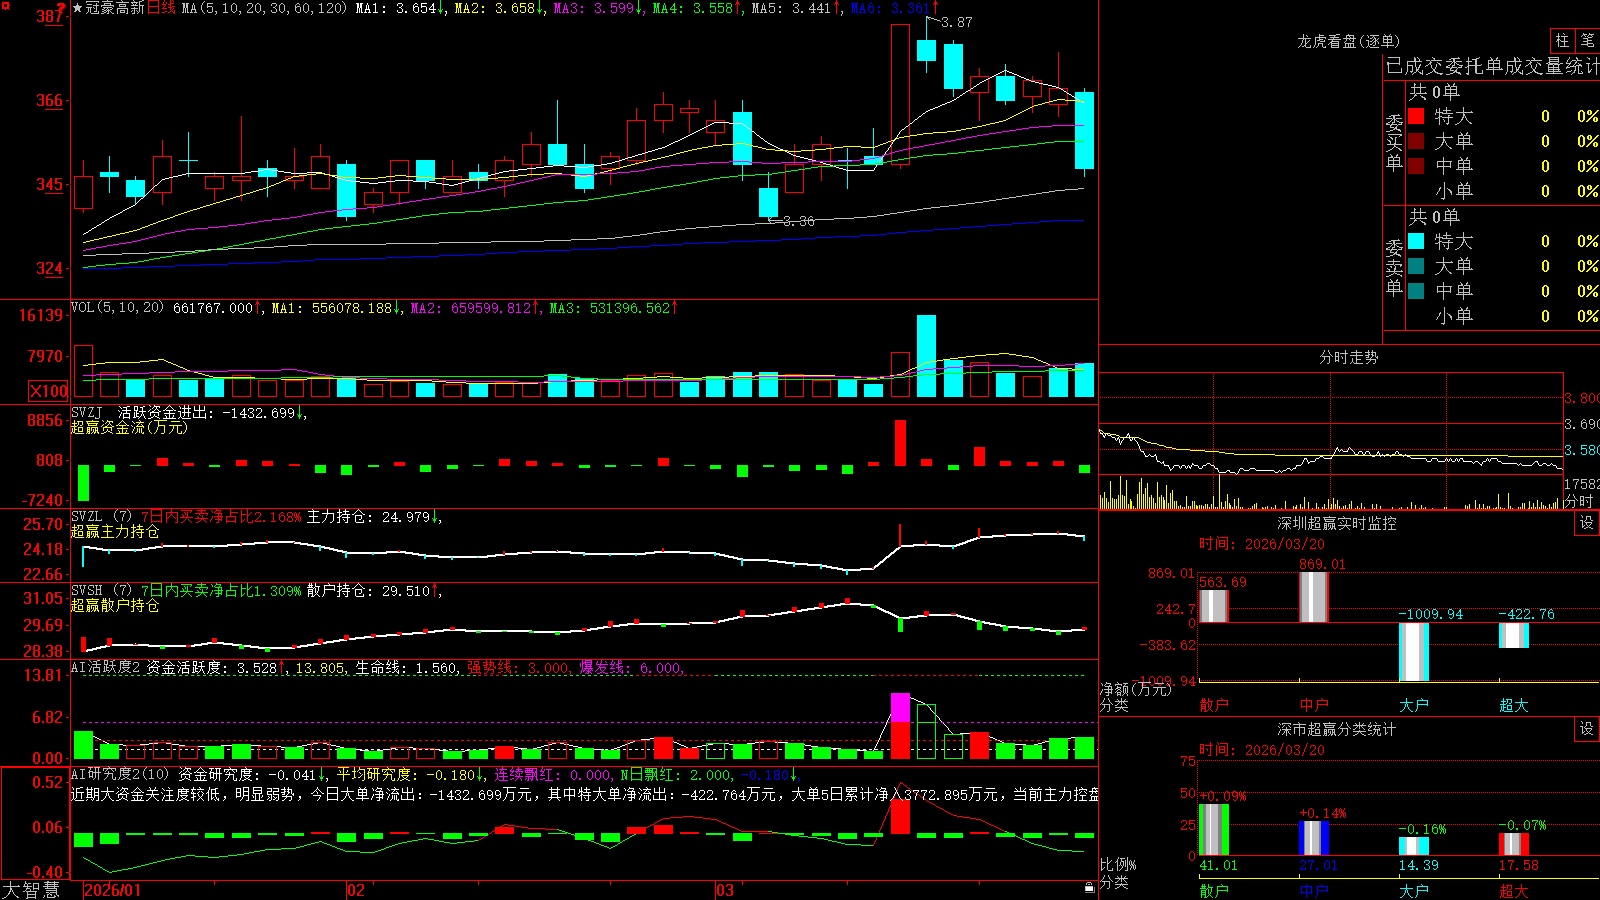Click the 366 price axis label
The image size is (1600, 900).
tap(49, 100)
